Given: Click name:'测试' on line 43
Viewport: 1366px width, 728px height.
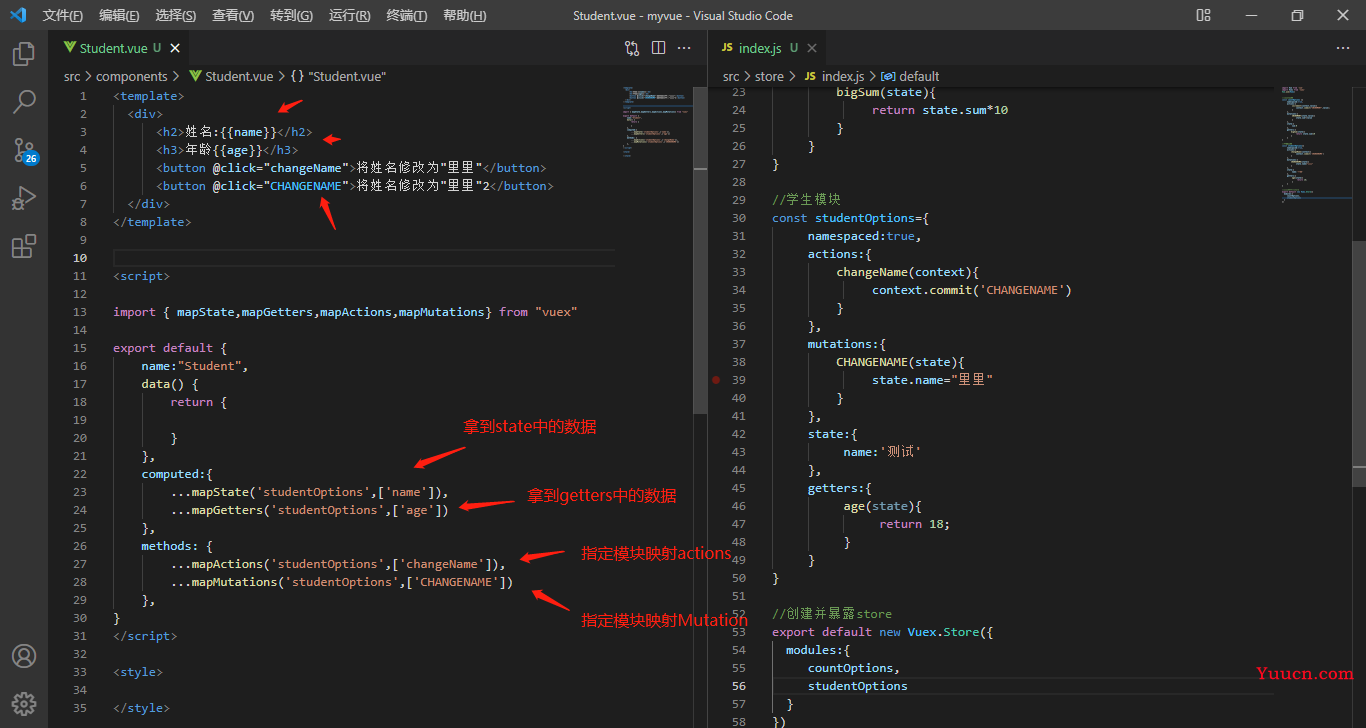Looking at the screenshot, I should 882,452.
